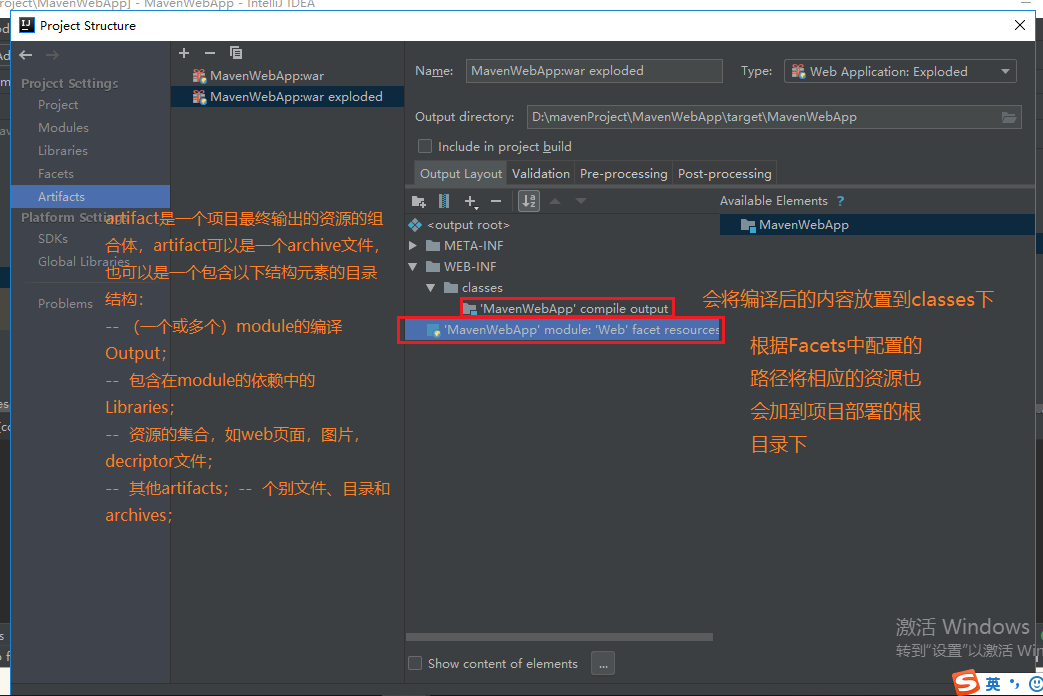Copy the selected artifact icon
The width and height of the screenshot is (1043, 696).
point(235,53)
